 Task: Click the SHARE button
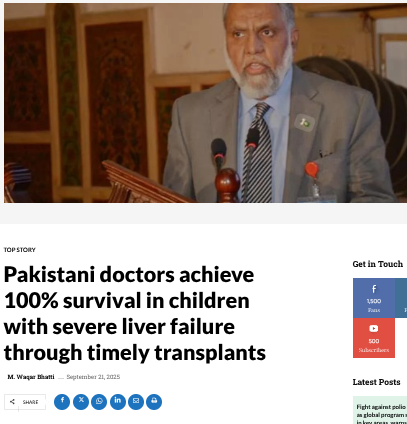point(25,402)
